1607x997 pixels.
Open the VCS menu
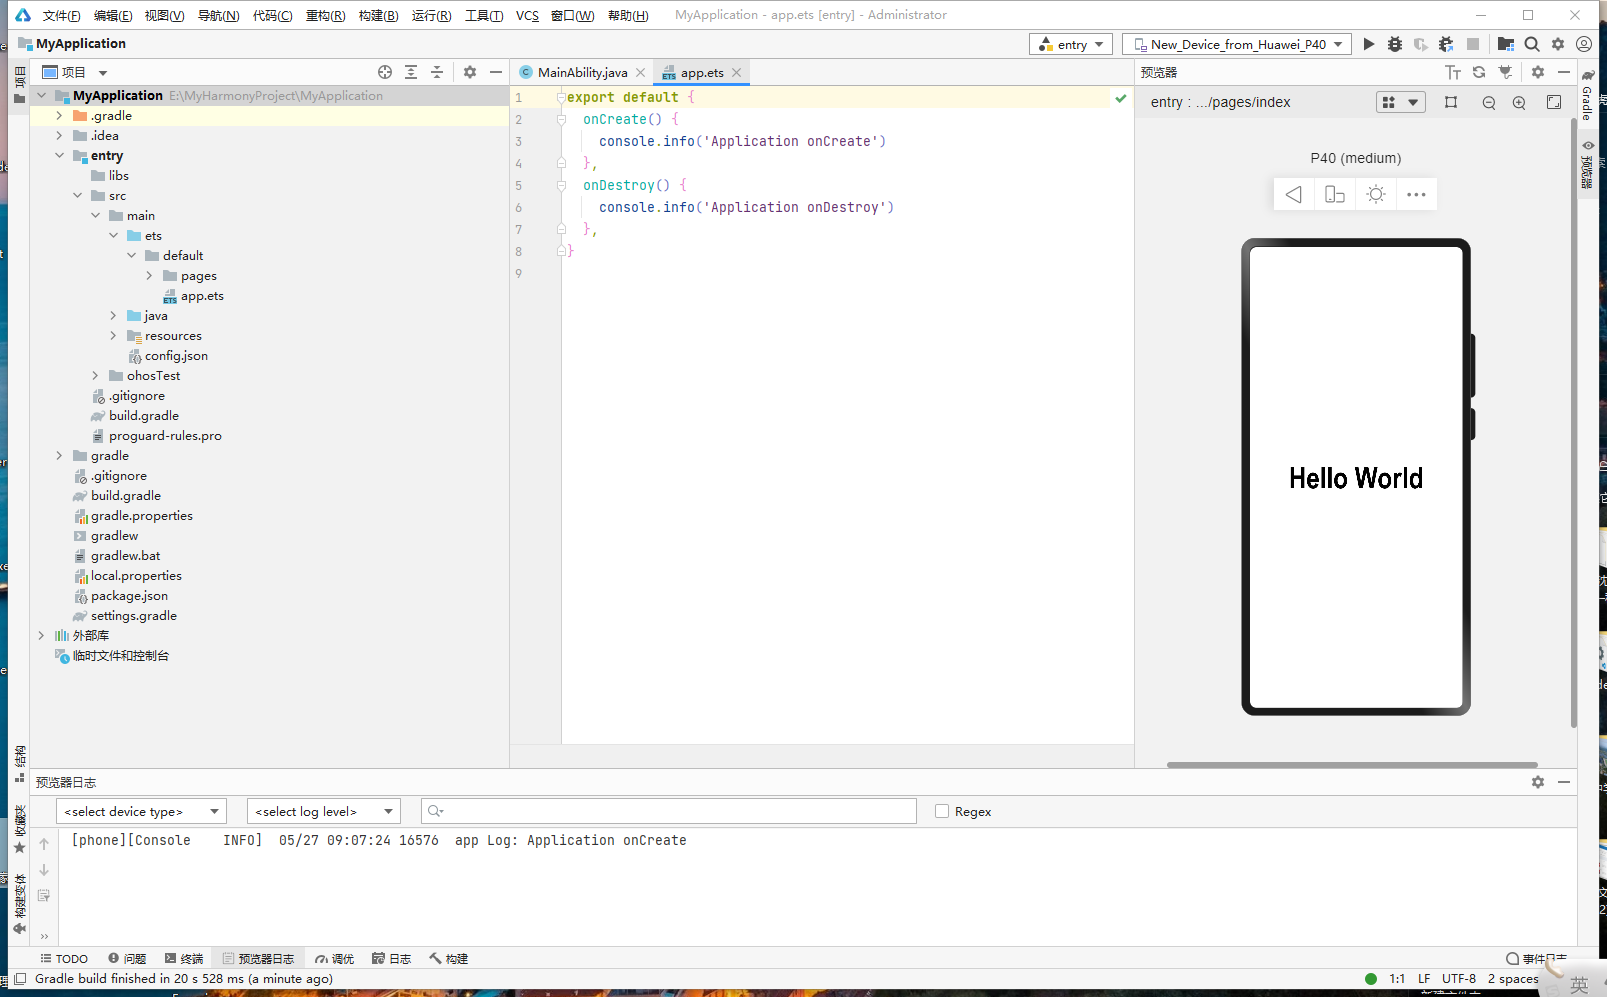coord(527,15)
